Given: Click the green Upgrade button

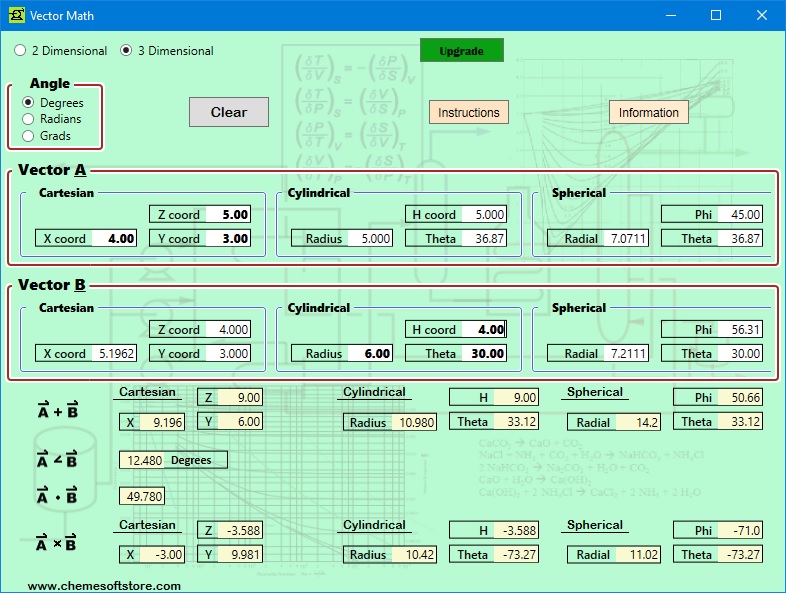Looking at the screenshot, I should (x=461, y=51).
